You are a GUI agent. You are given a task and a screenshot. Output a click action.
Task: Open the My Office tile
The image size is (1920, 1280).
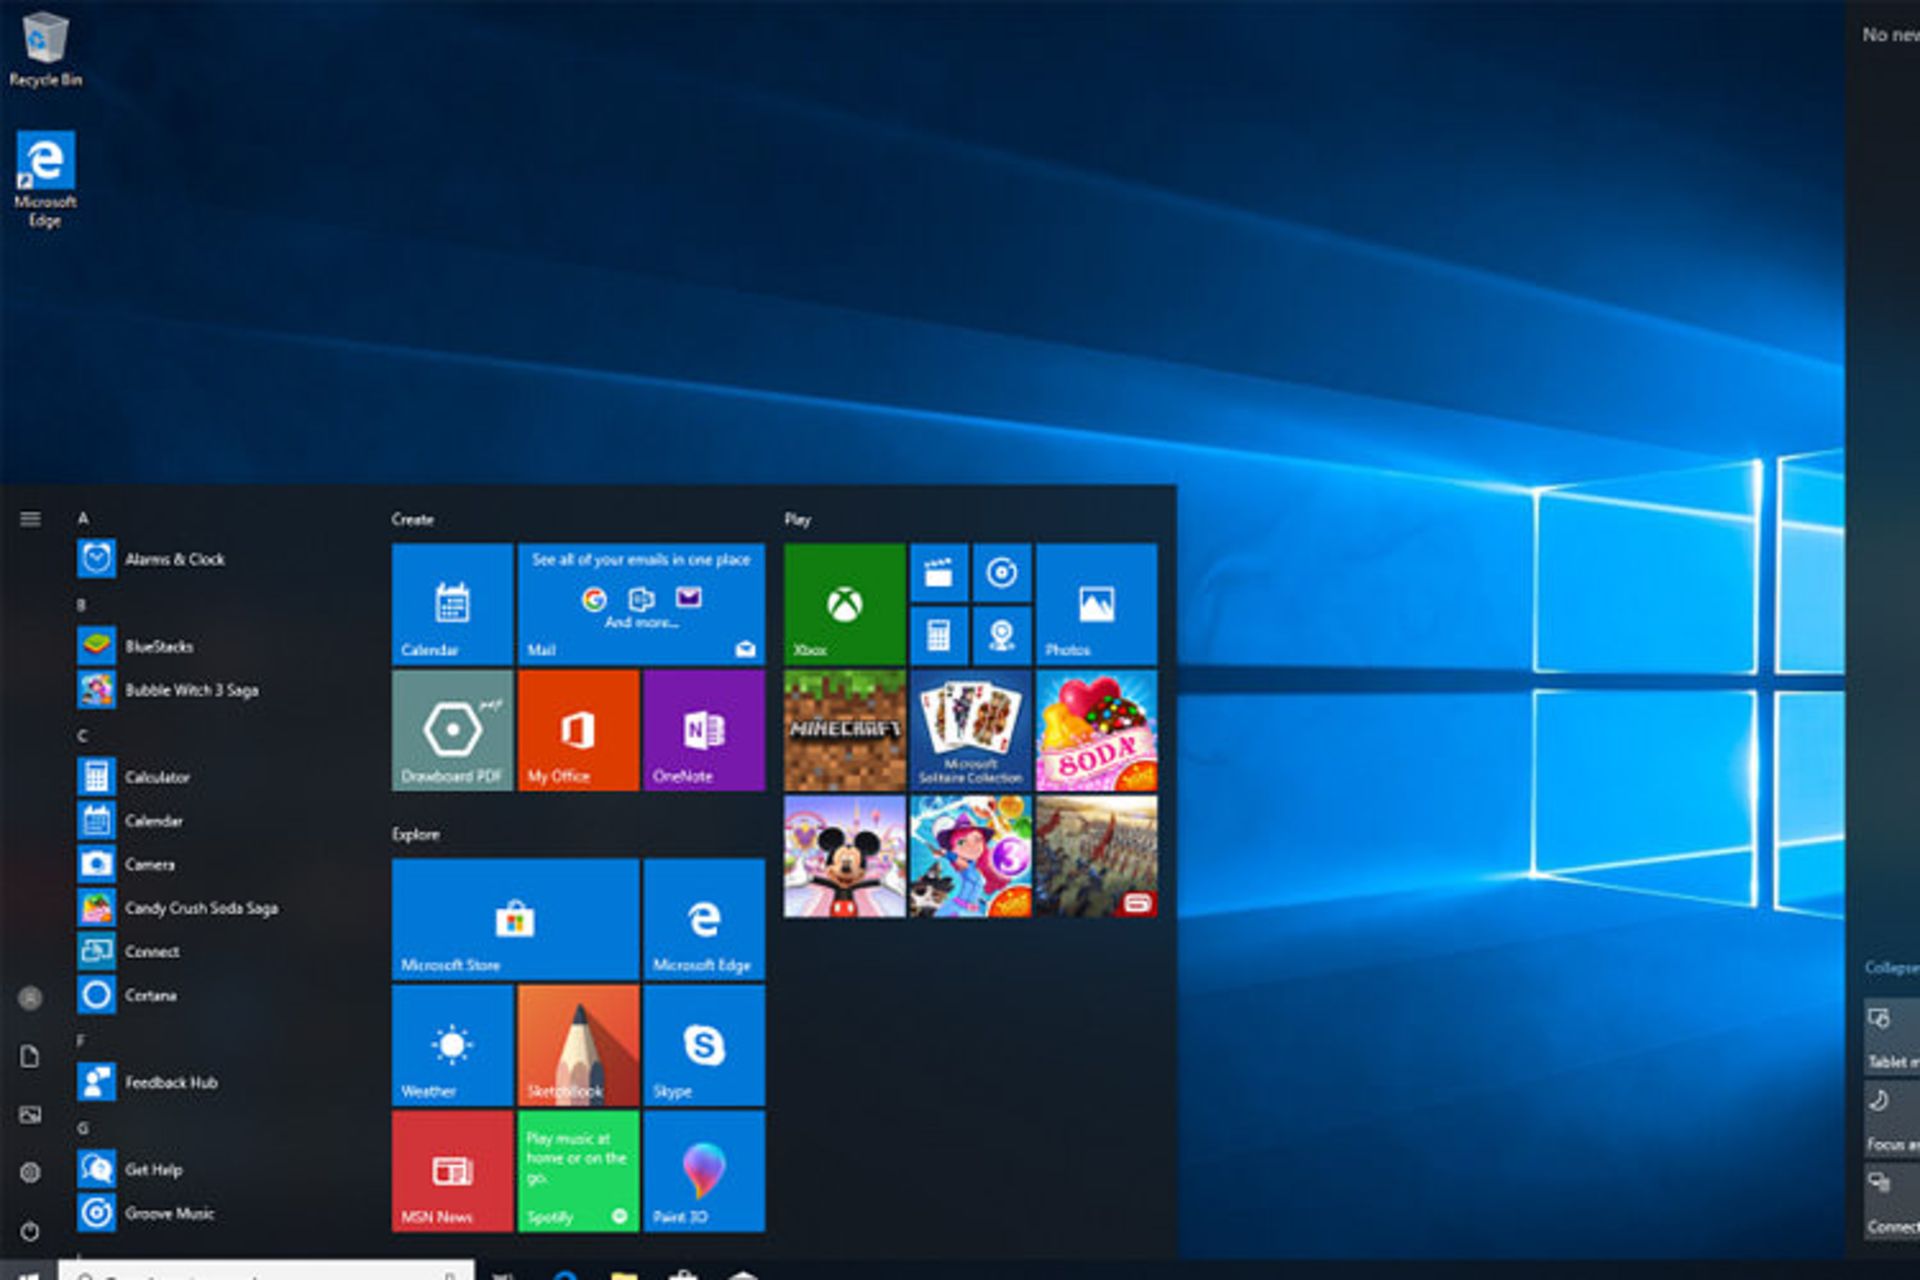point(579,730)
